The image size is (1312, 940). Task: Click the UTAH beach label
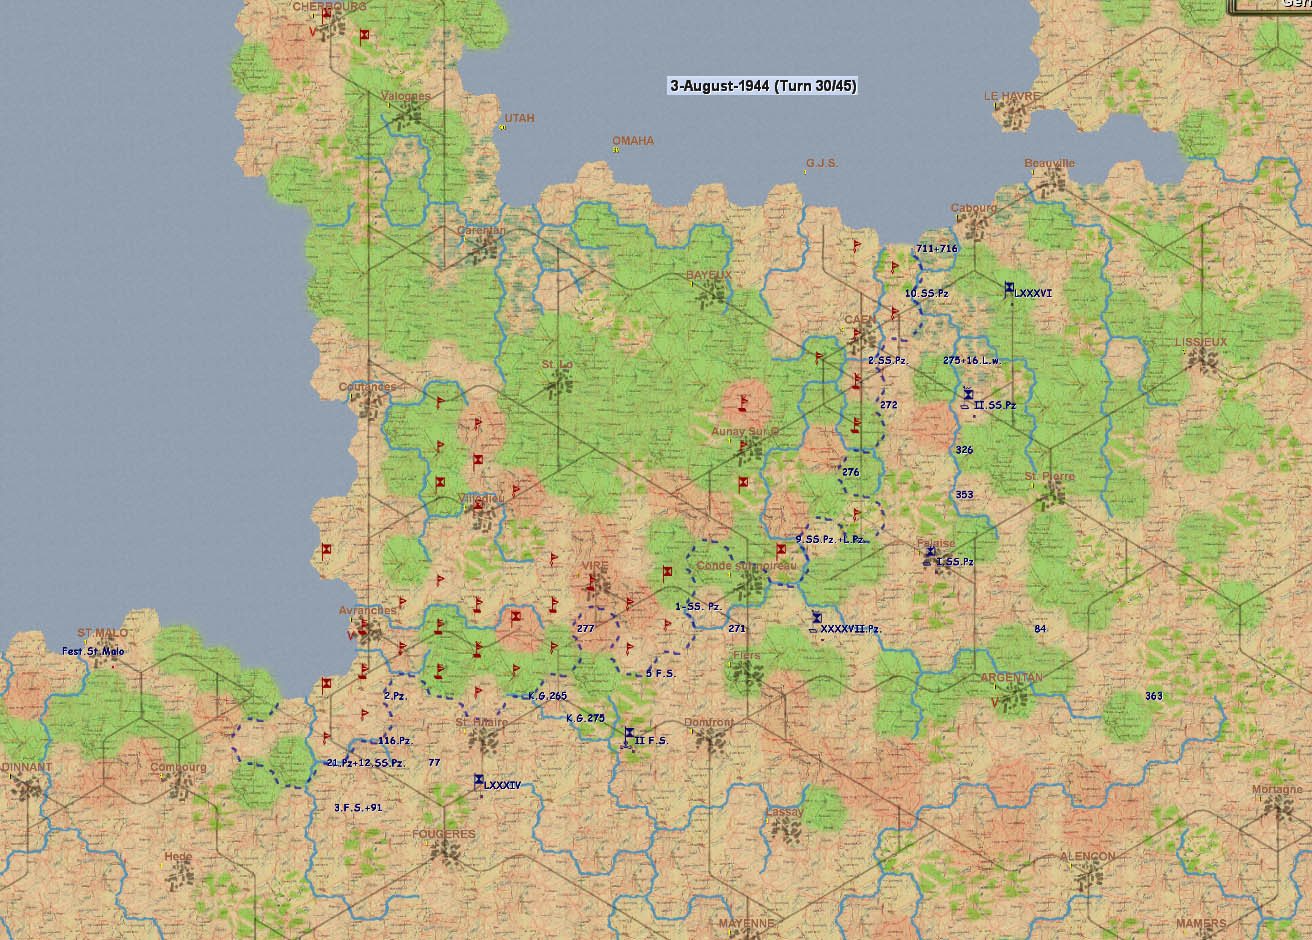point(519,118)
